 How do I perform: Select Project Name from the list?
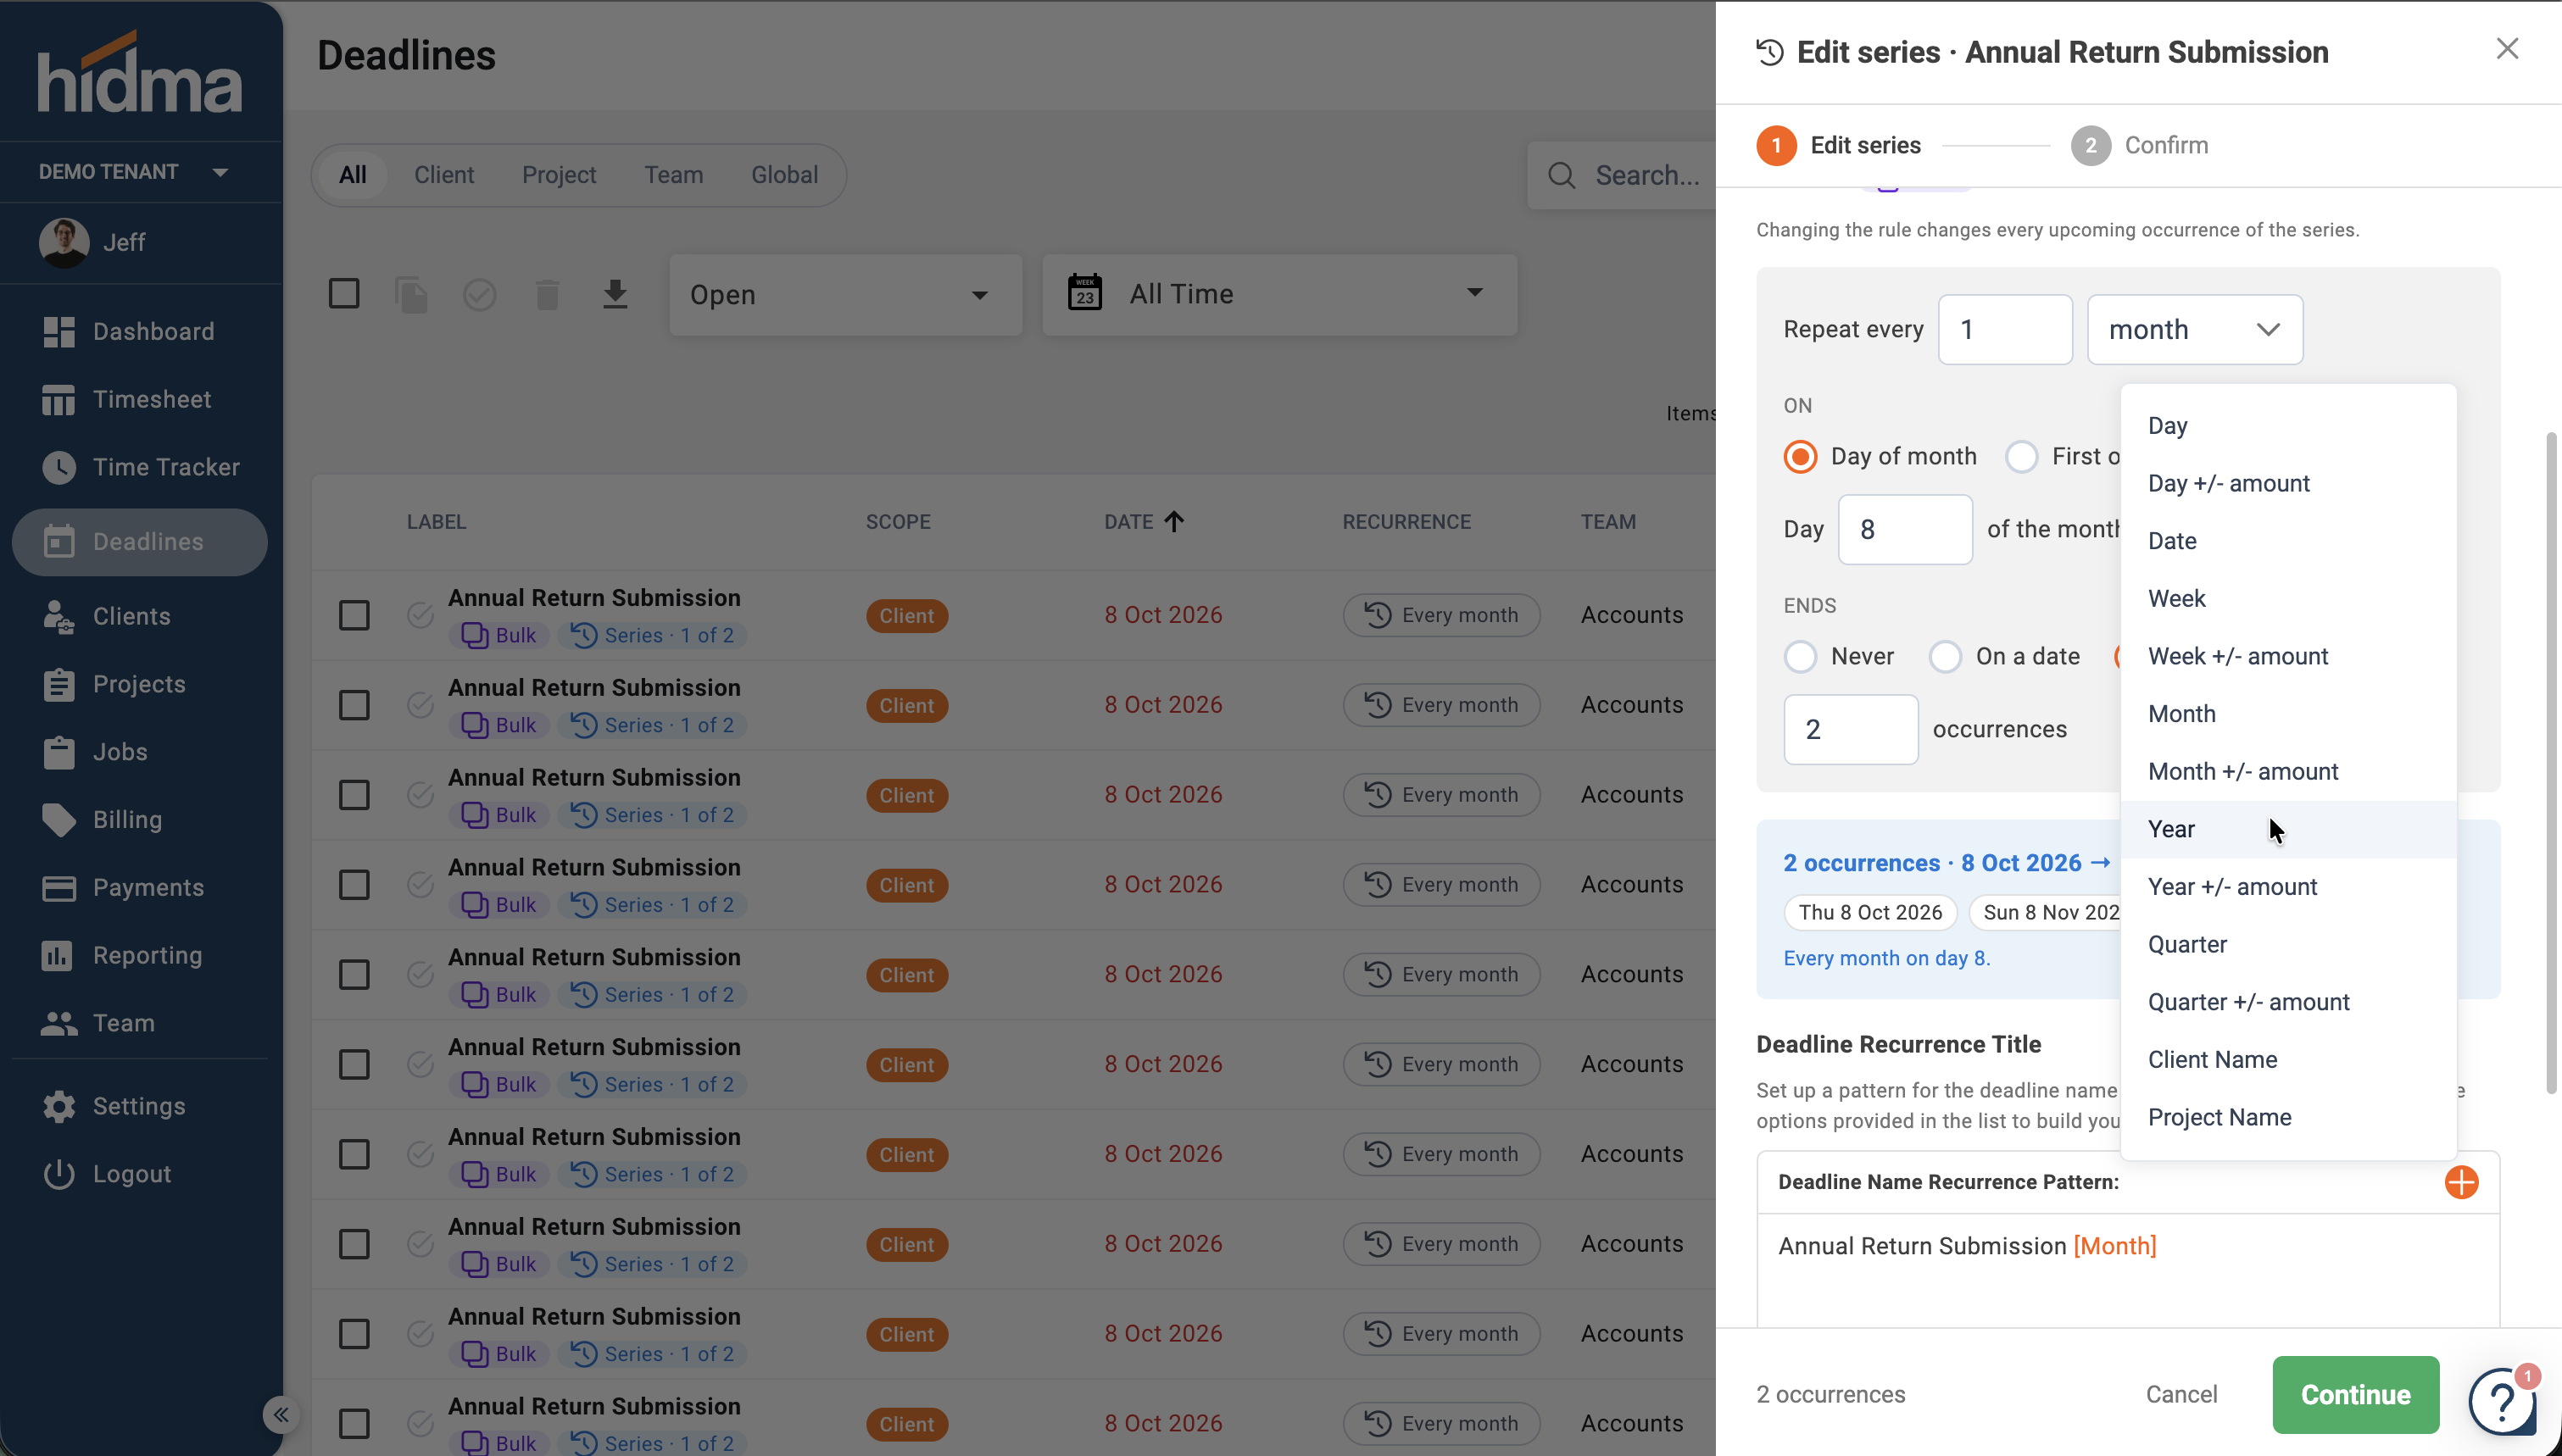click(2288, 1117)
